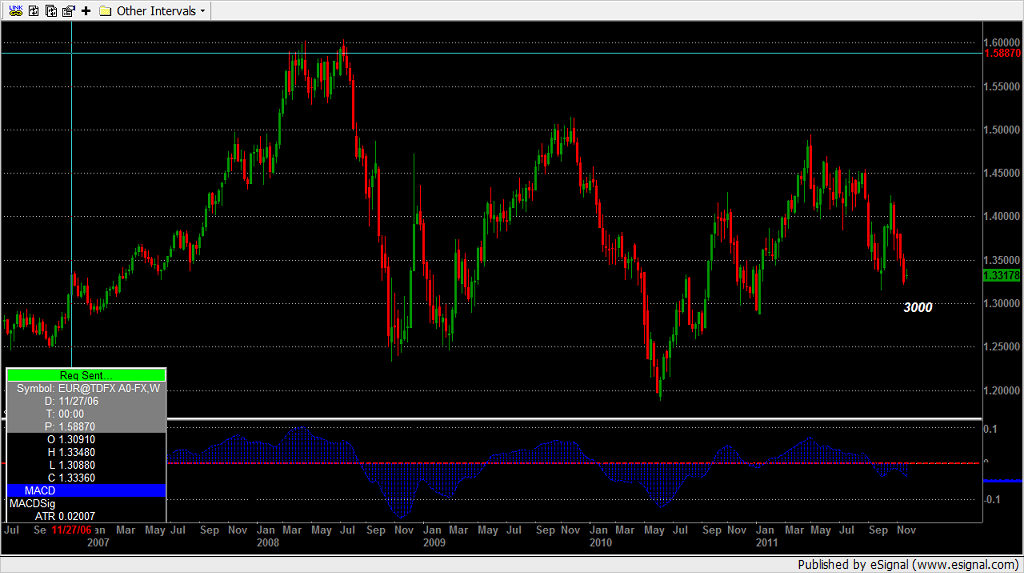This screenshot has height=573, width=1024.
Task: Click the 1.20000 price axis label
Action: (1002, 391)
